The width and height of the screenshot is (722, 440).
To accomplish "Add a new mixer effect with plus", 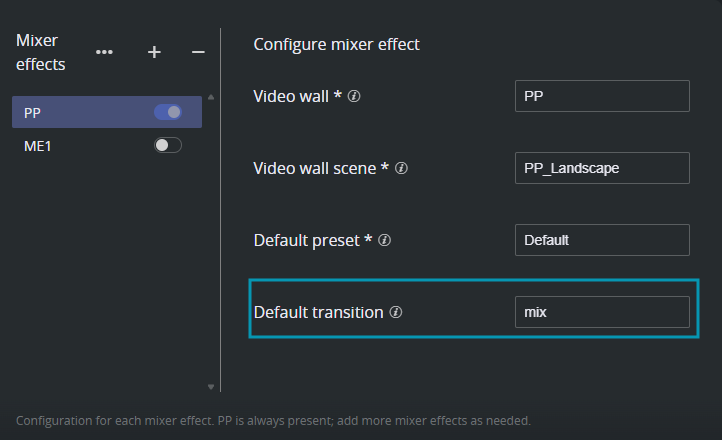I will coord(154,52).
